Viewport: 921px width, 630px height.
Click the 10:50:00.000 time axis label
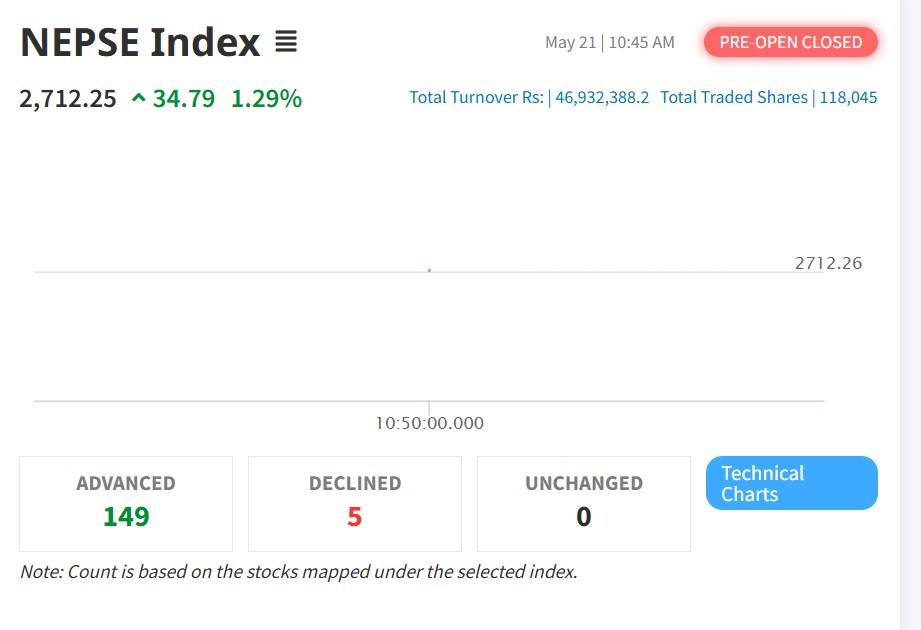tap(429, 423)
